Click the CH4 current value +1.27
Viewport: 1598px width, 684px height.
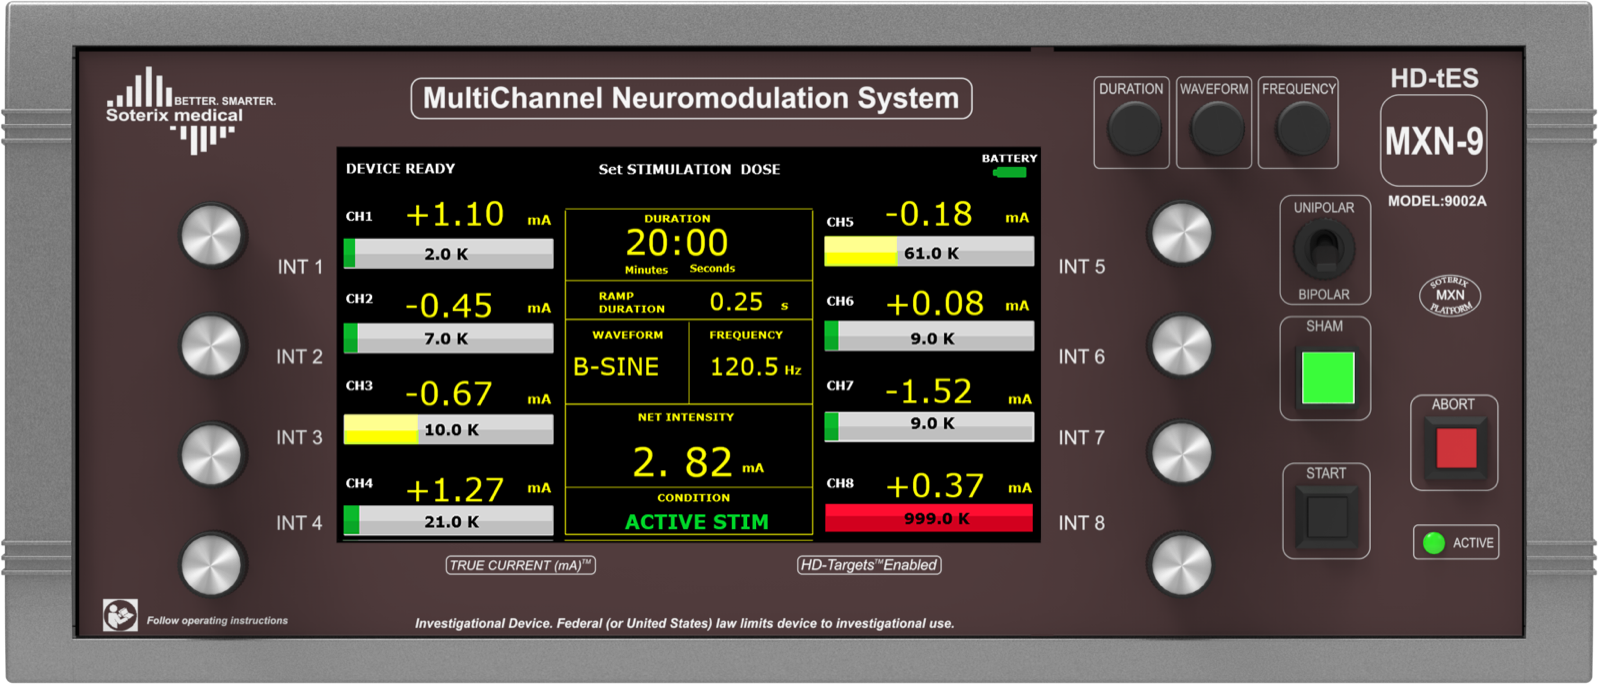click(455, 489)
